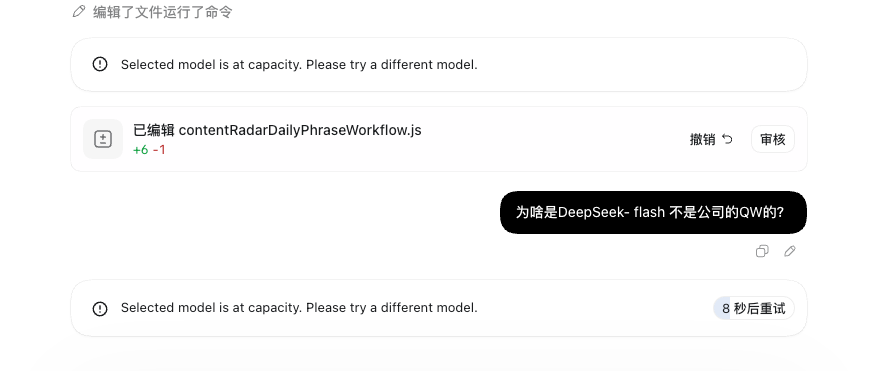Select the second 'Selected model is at capacity' message
Viewport: 883px width, 371px height.
pos(299,308)
